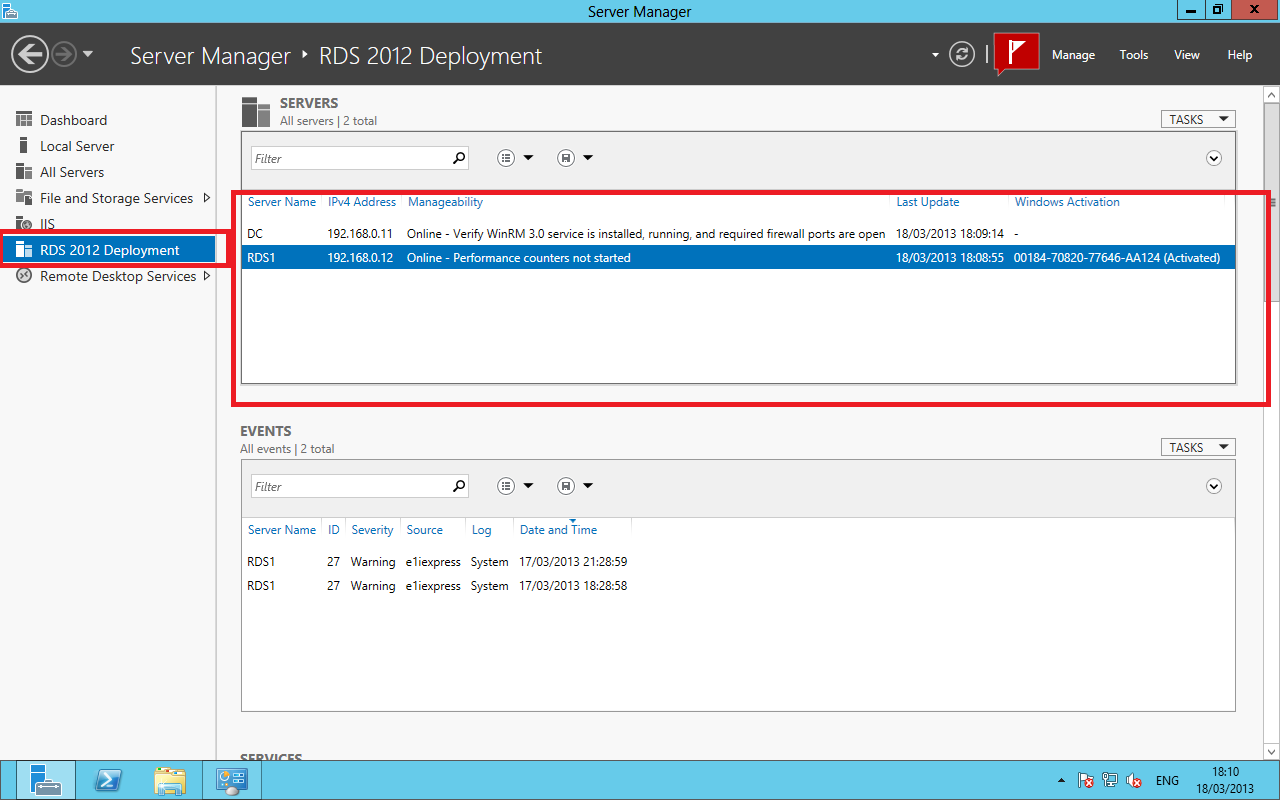The height and width of the screenshot is (800, 1280).
Task: Open File Explorer from taskbar
Action: pyautogui.click(x=170, y=780)
